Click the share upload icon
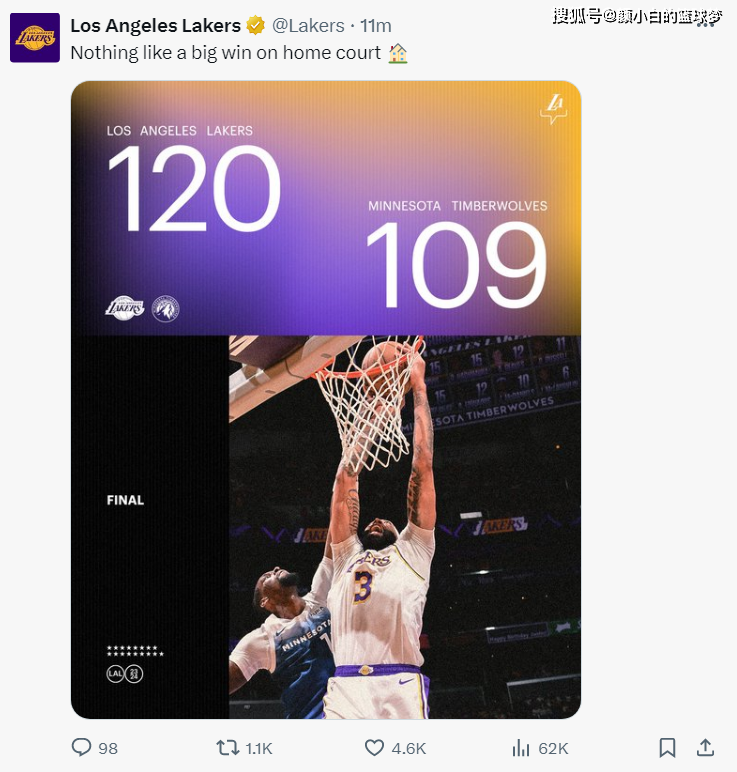The image size is (737, 772). click(705, 747)
